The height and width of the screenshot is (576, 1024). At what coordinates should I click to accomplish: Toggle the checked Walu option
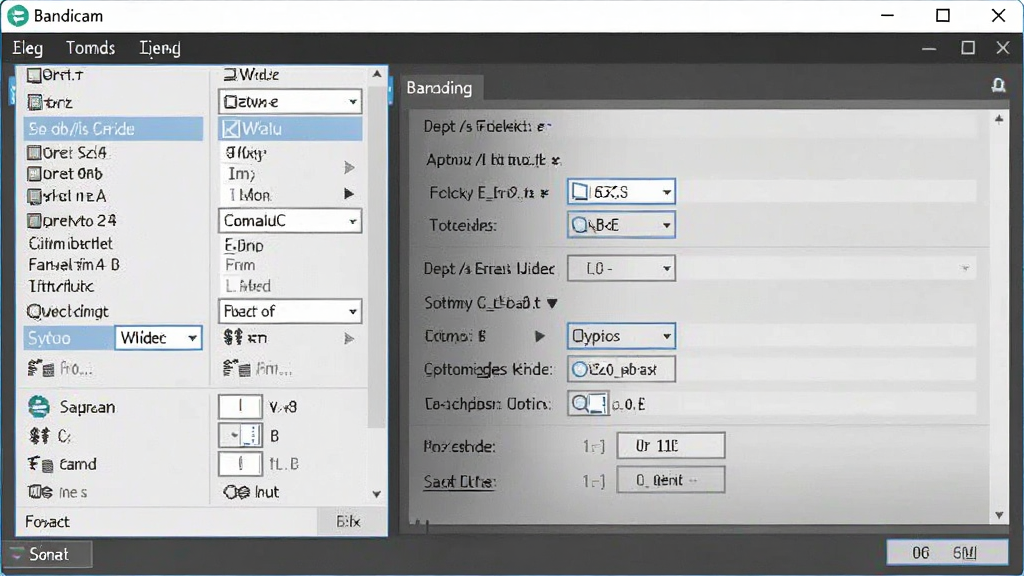tap(231, 129)
